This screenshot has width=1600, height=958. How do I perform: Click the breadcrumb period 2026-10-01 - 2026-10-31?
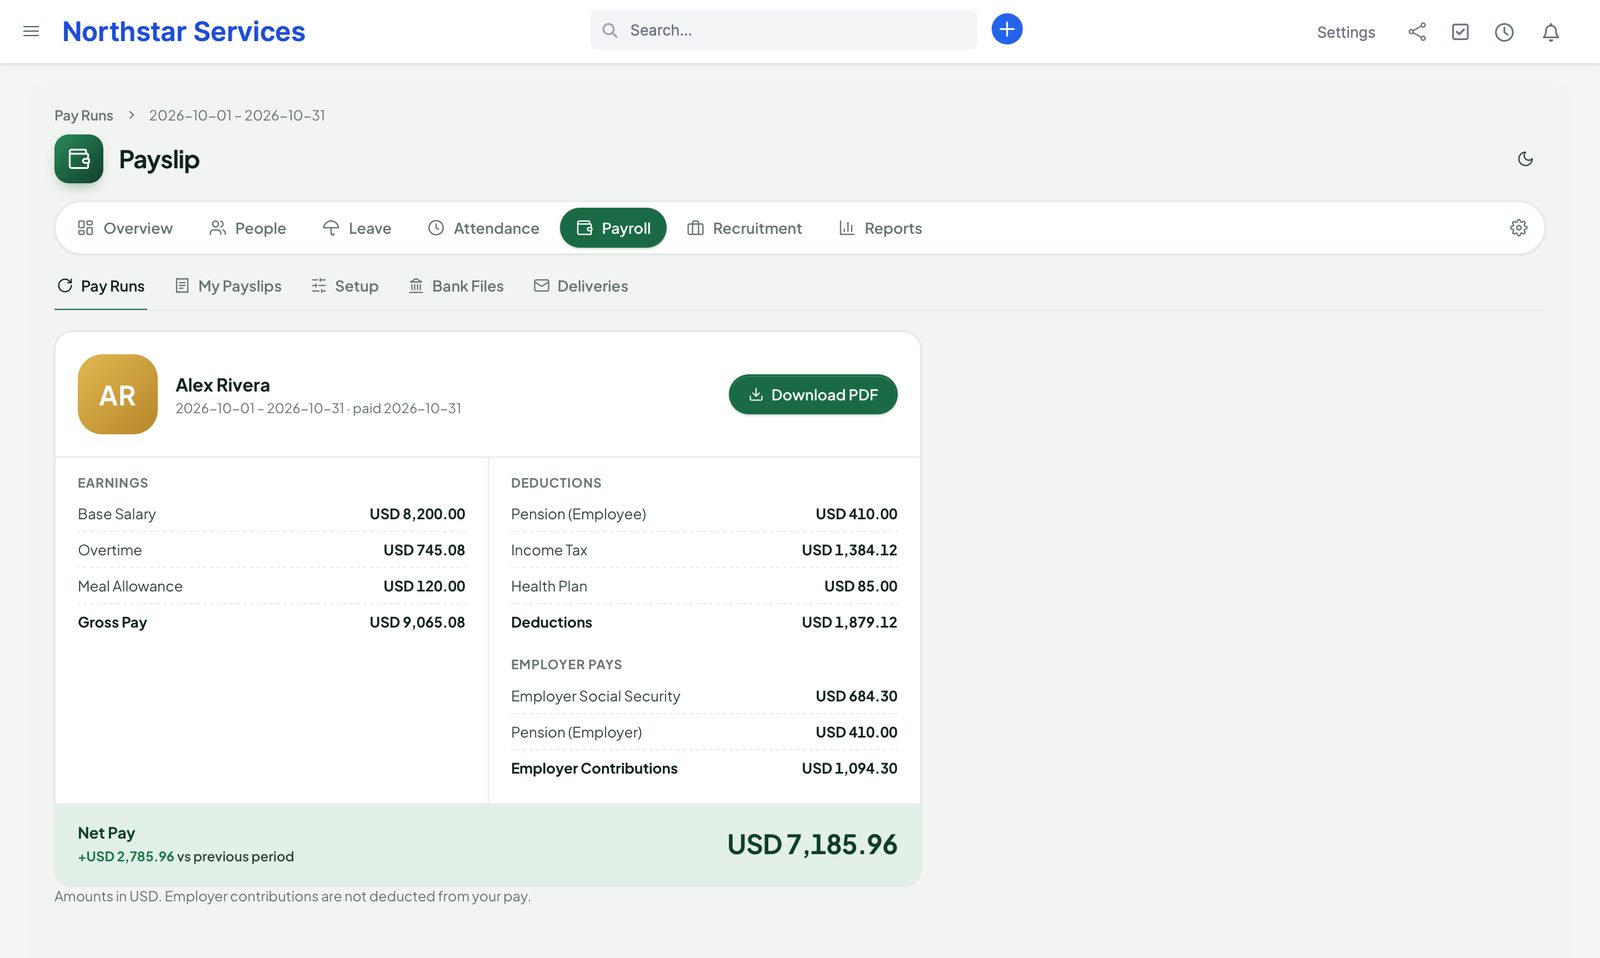click(237, 115)
